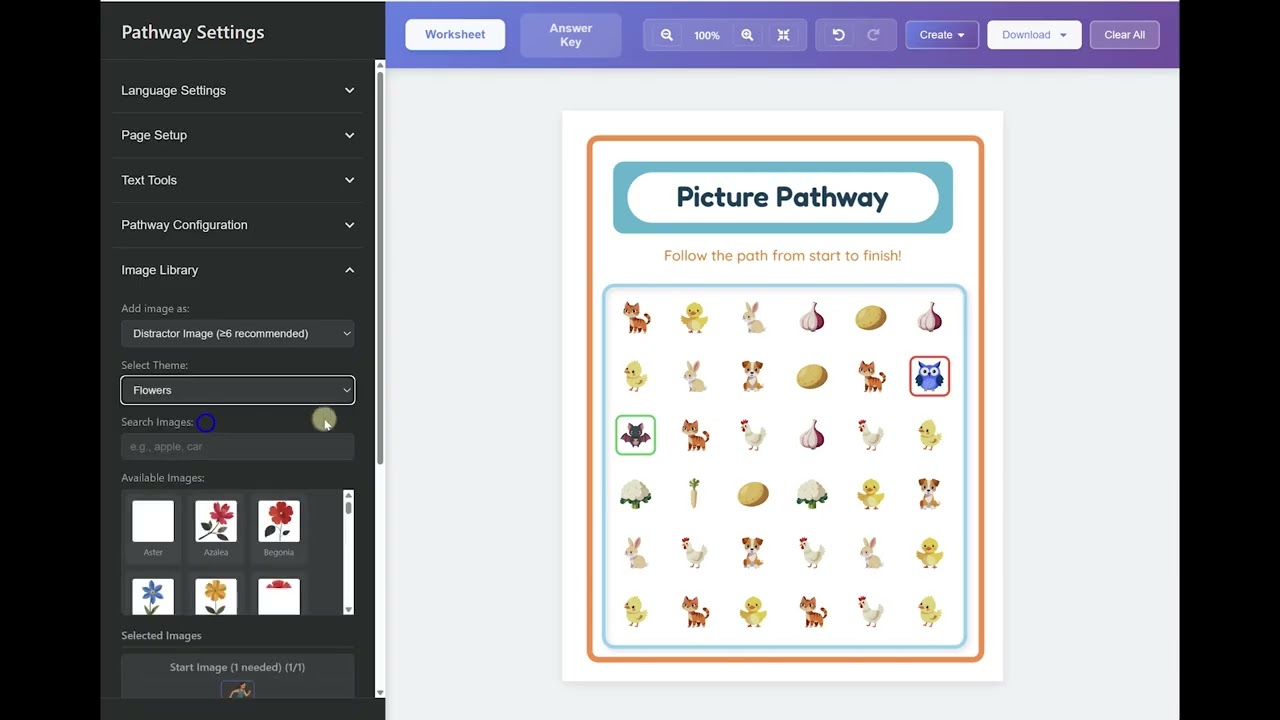Expand the Text Tools section
The width and height of the screenshot is (1280, 720).
238,180
